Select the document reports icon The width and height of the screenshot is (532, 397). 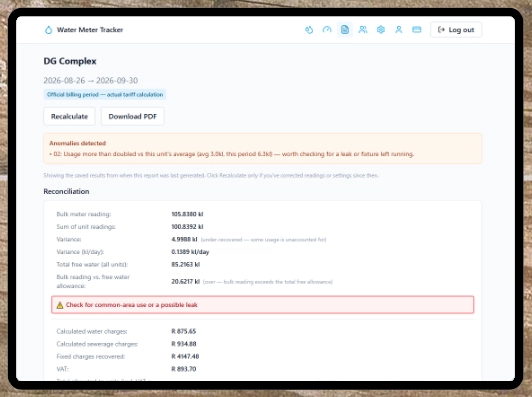pos(345,30)
